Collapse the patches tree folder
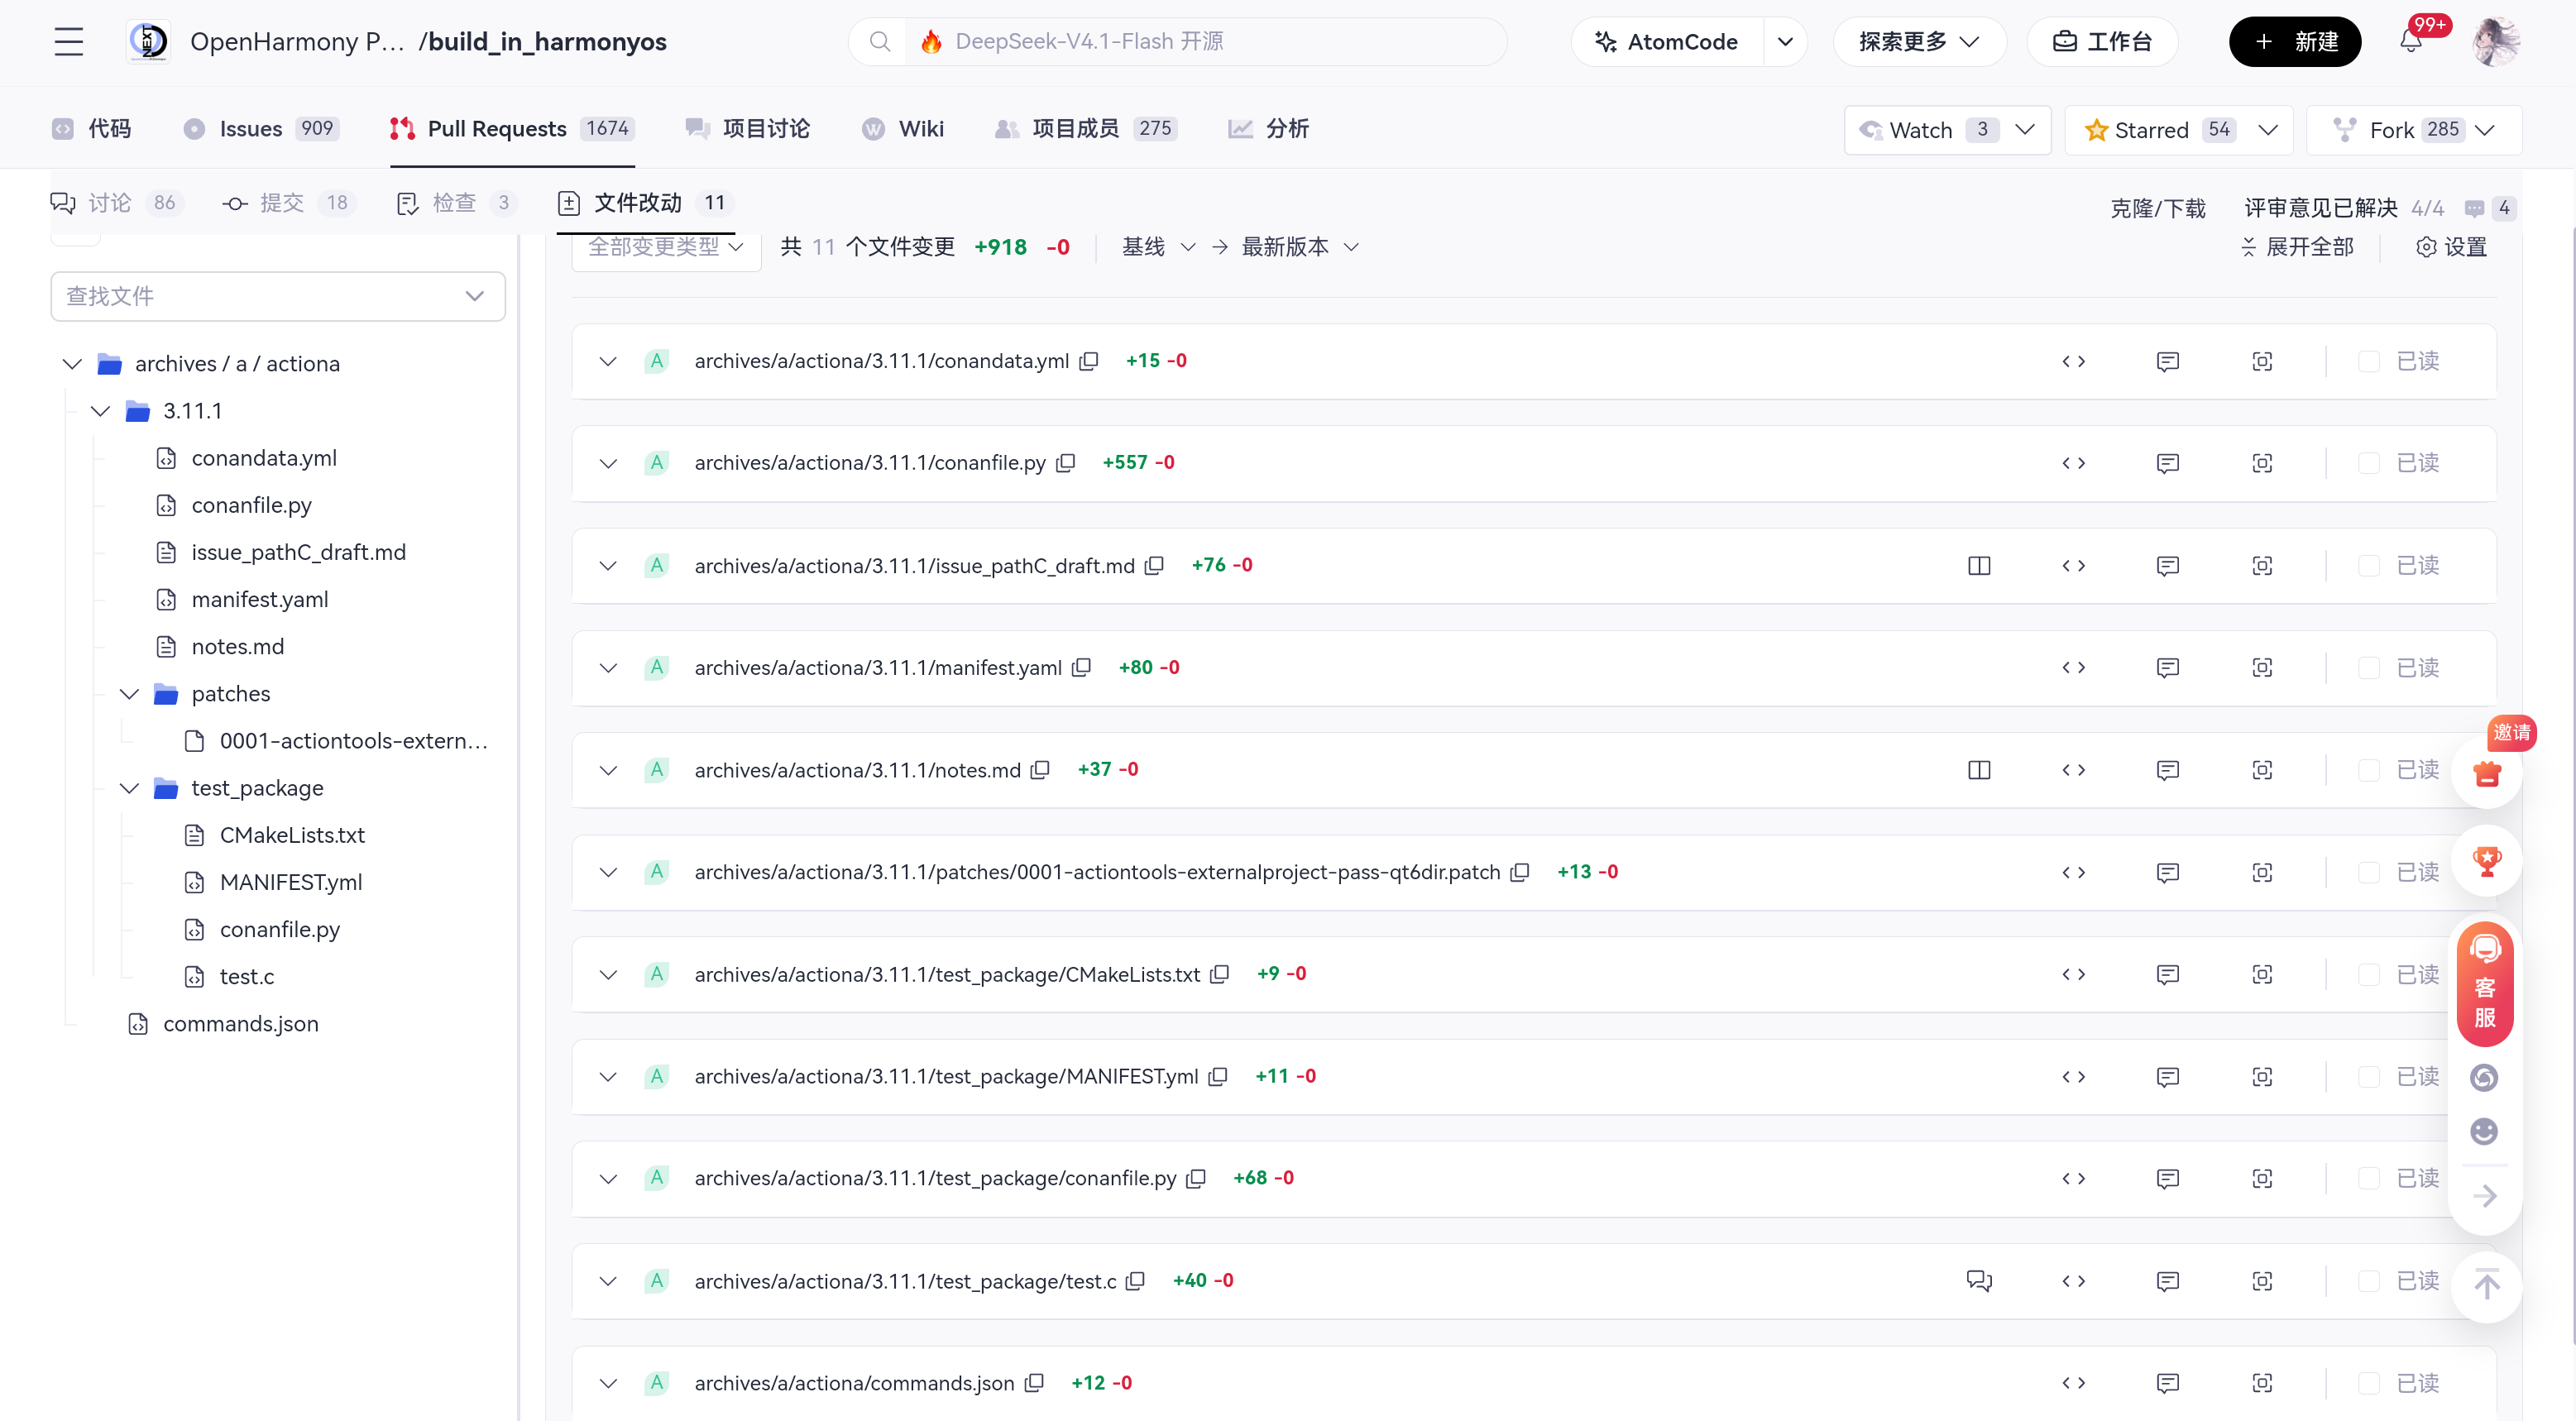The height and width of the screenshot is (1421, 2576). 129,694
